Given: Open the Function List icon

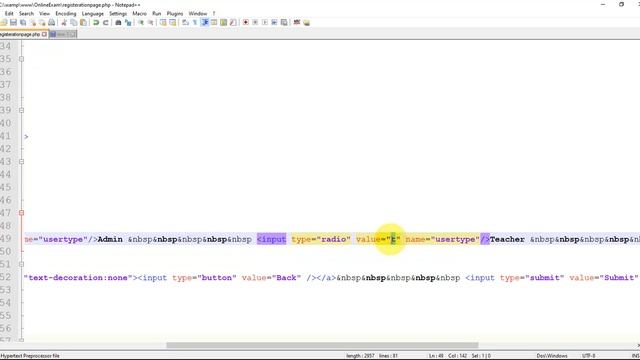Looking at the screenshot, I should tap(233, 22).
